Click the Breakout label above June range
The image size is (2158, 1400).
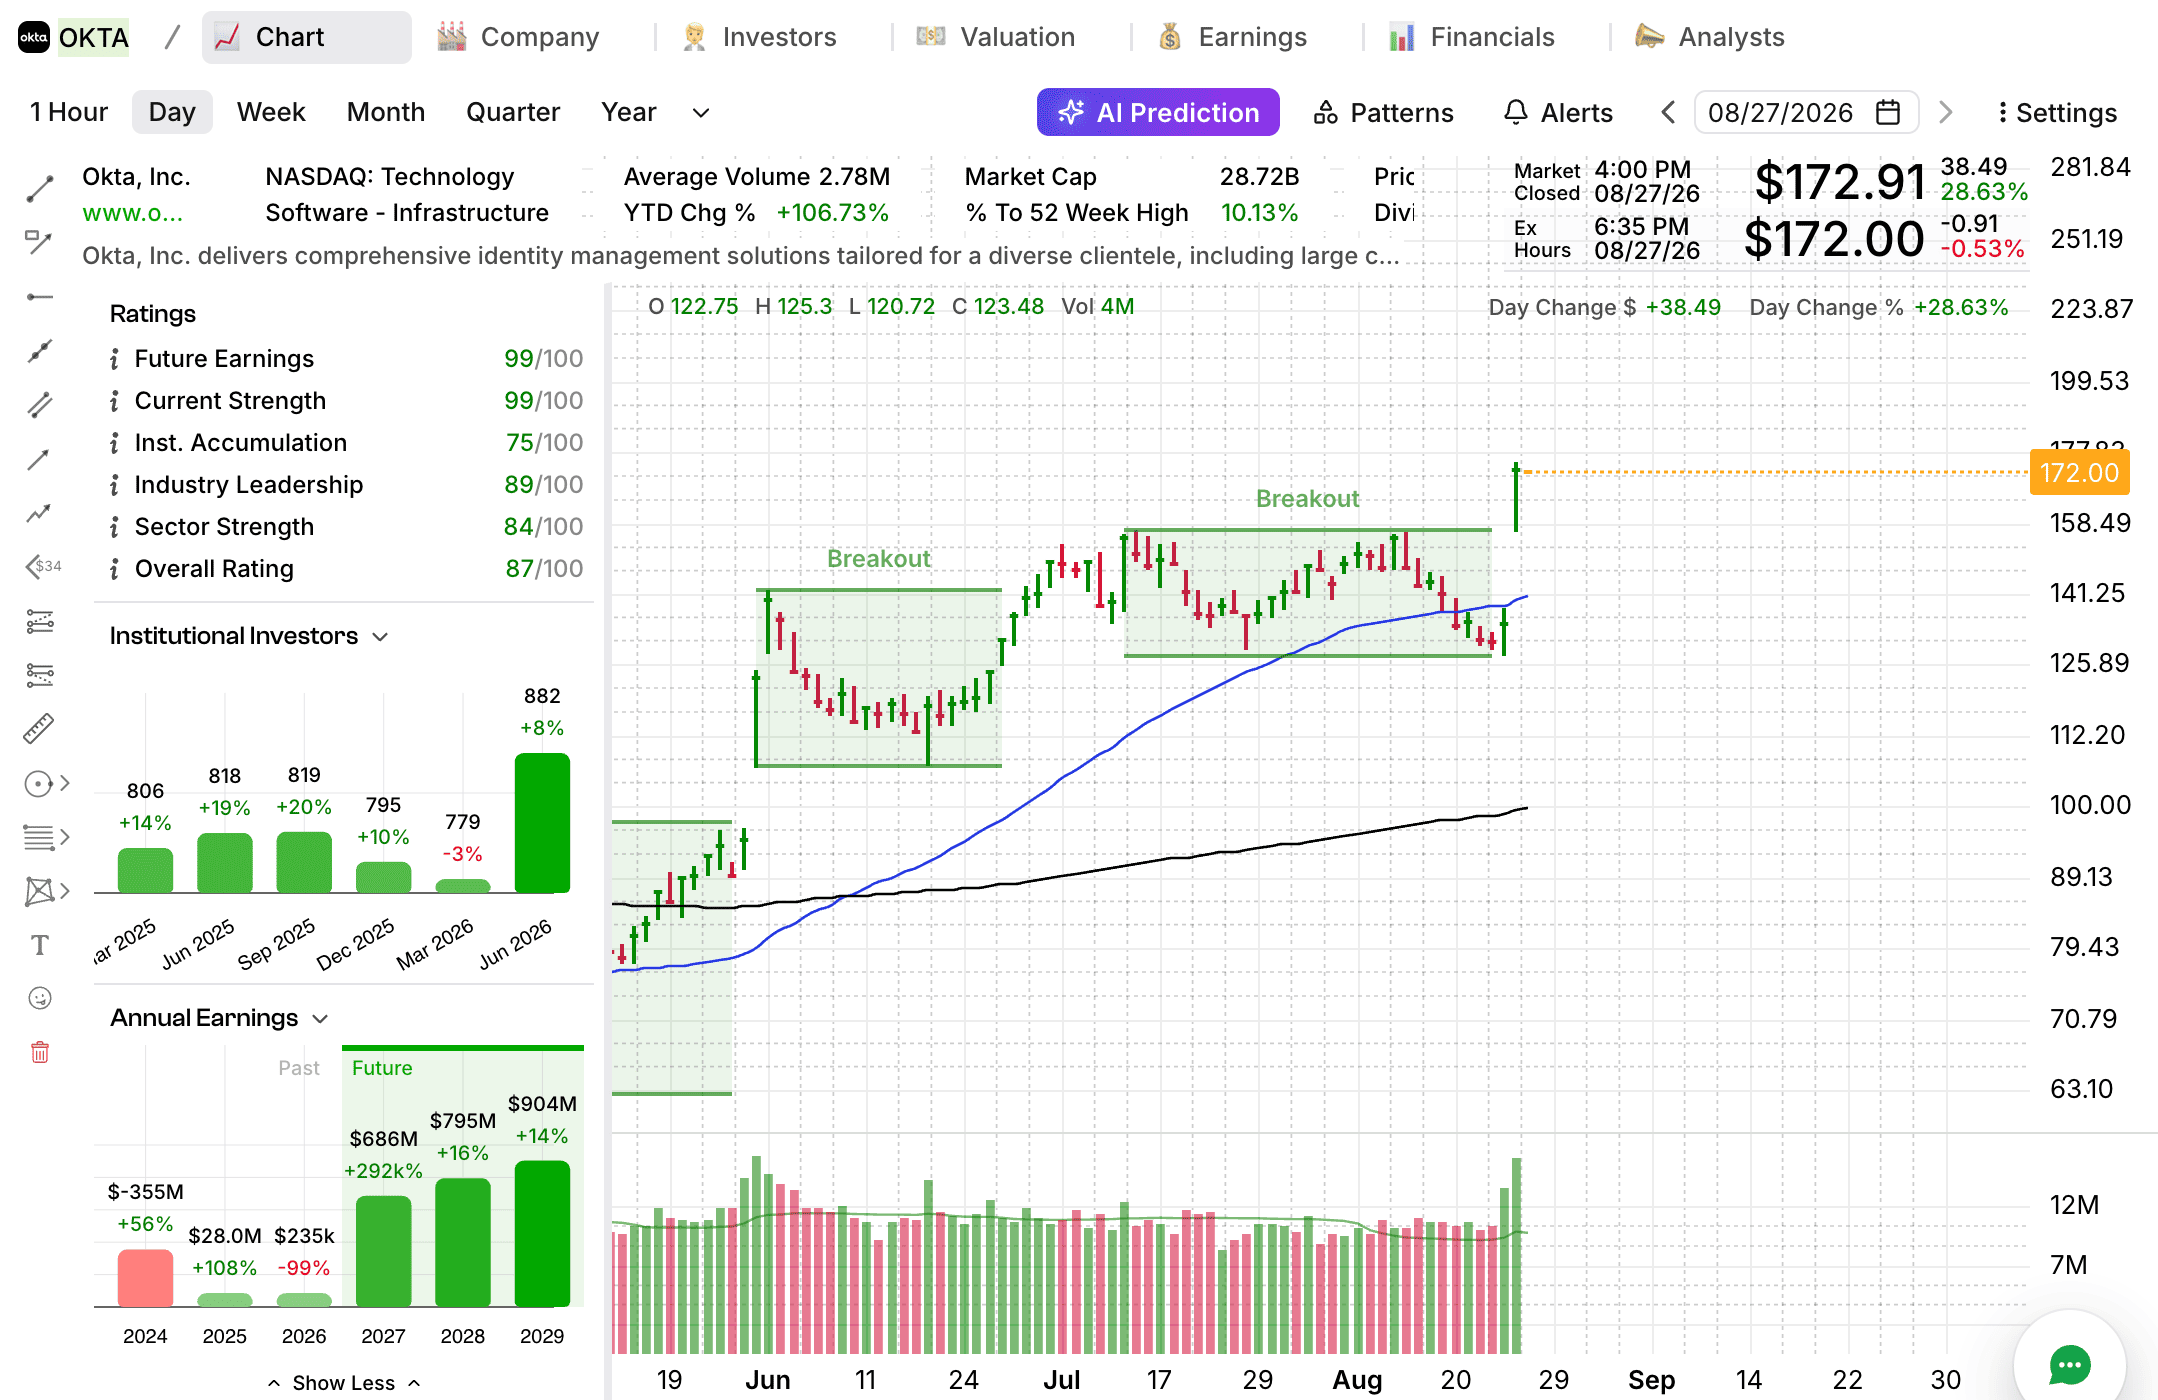point(878,558)
